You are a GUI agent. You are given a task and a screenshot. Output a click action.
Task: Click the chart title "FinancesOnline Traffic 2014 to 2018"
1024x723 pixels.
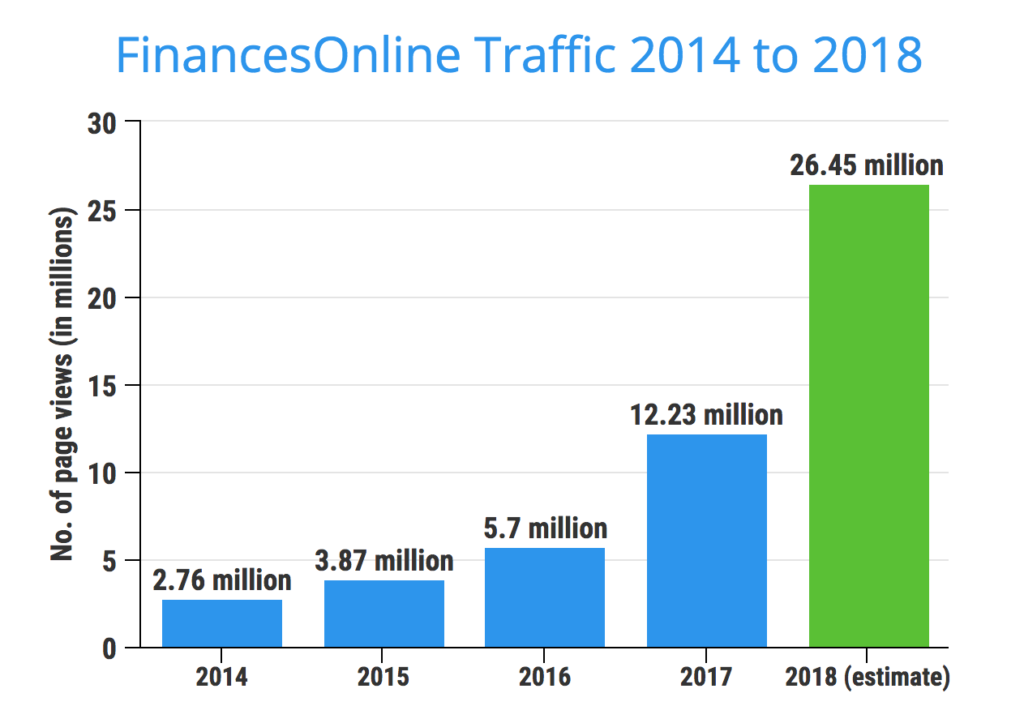(519, 55)
